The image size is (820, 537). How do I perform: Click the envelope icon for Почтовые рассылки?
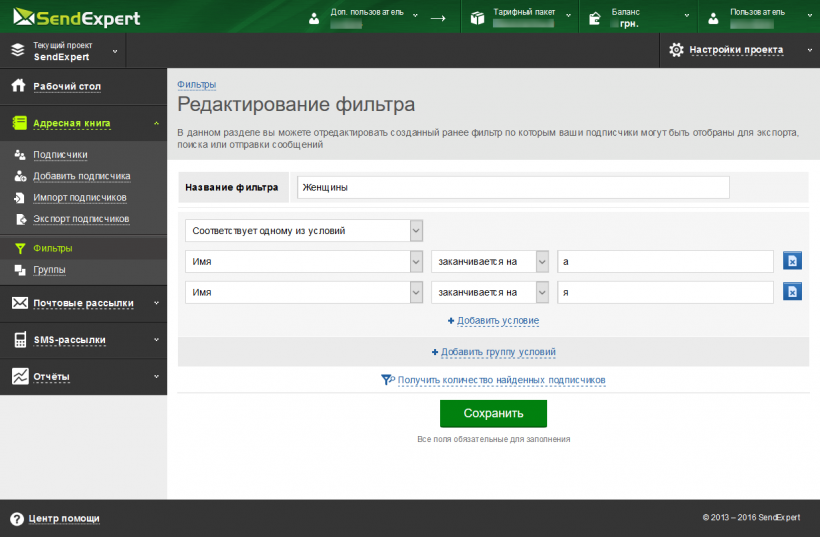pos(20,303)
